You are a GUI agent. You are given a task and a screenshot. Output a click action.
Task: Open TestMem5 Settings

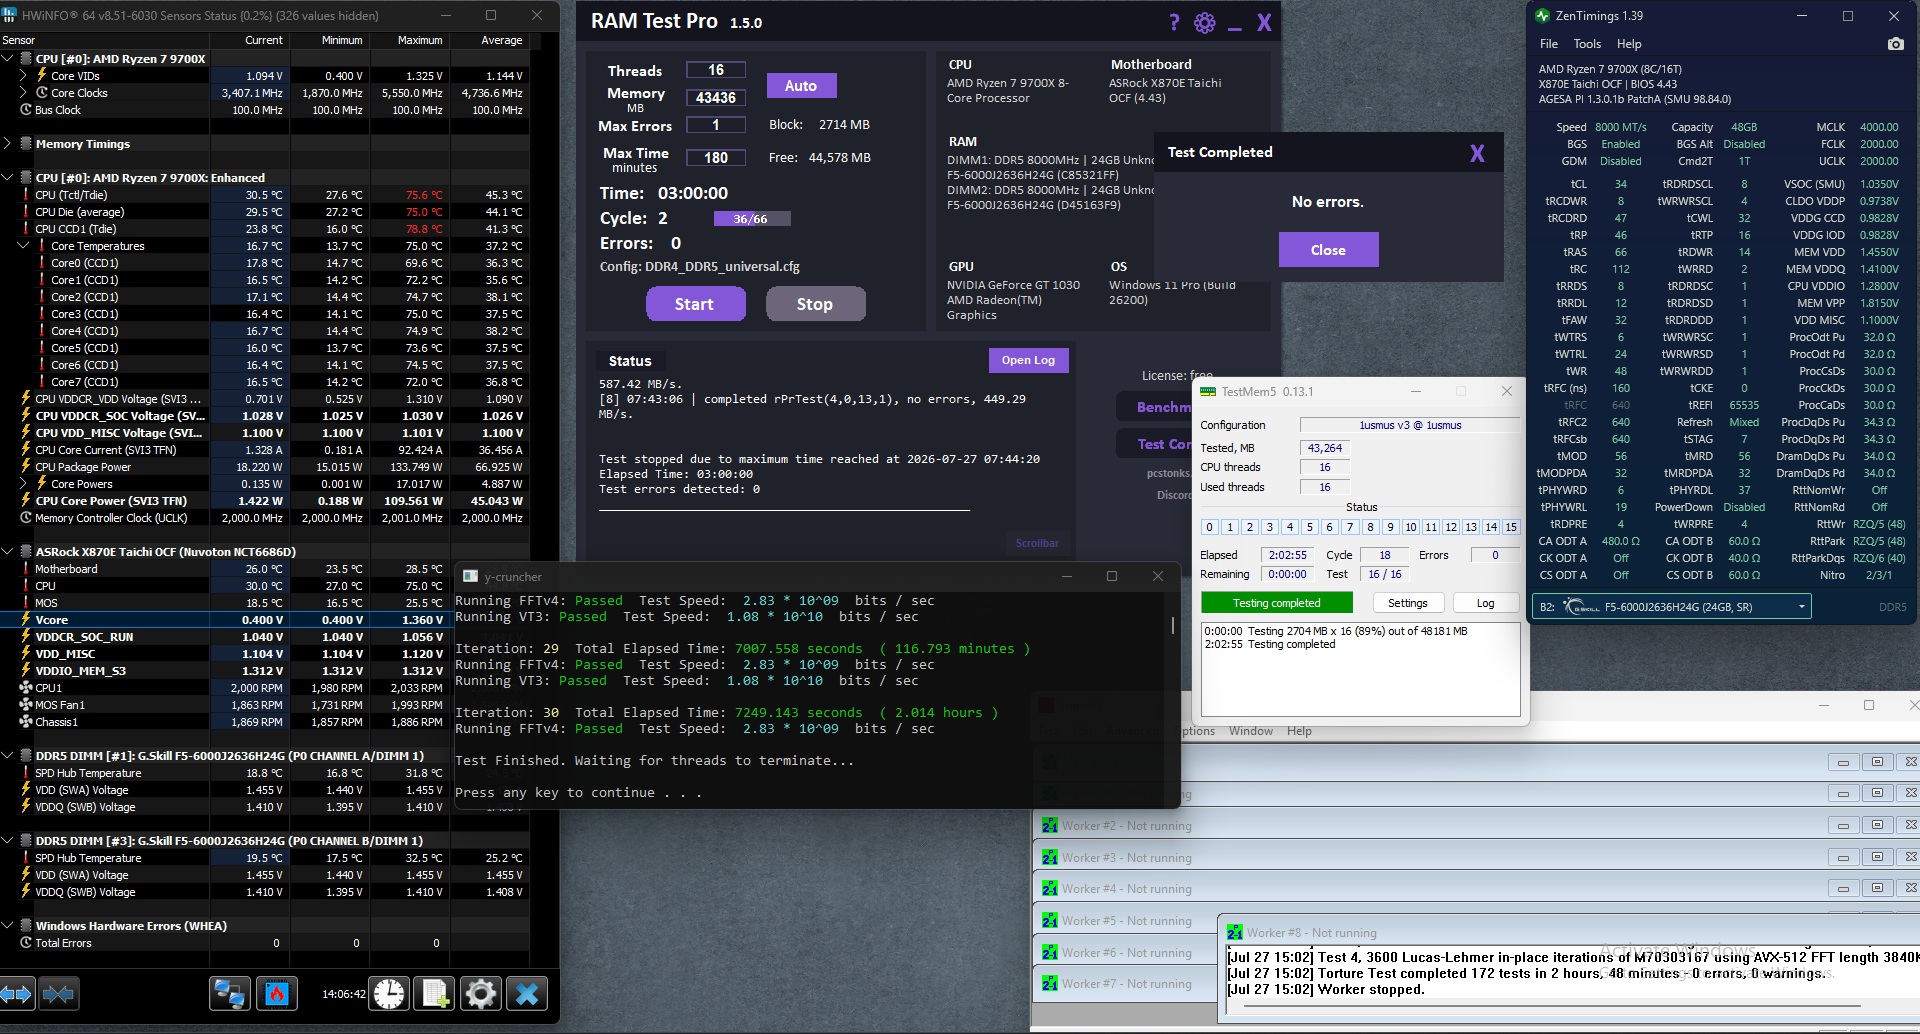[1407, 603]
